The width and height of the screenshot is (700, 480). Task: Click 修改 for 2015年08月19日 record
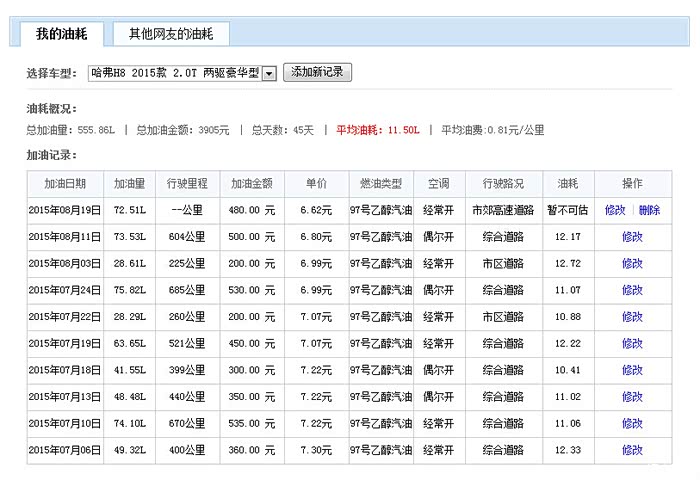coord(615,210)
